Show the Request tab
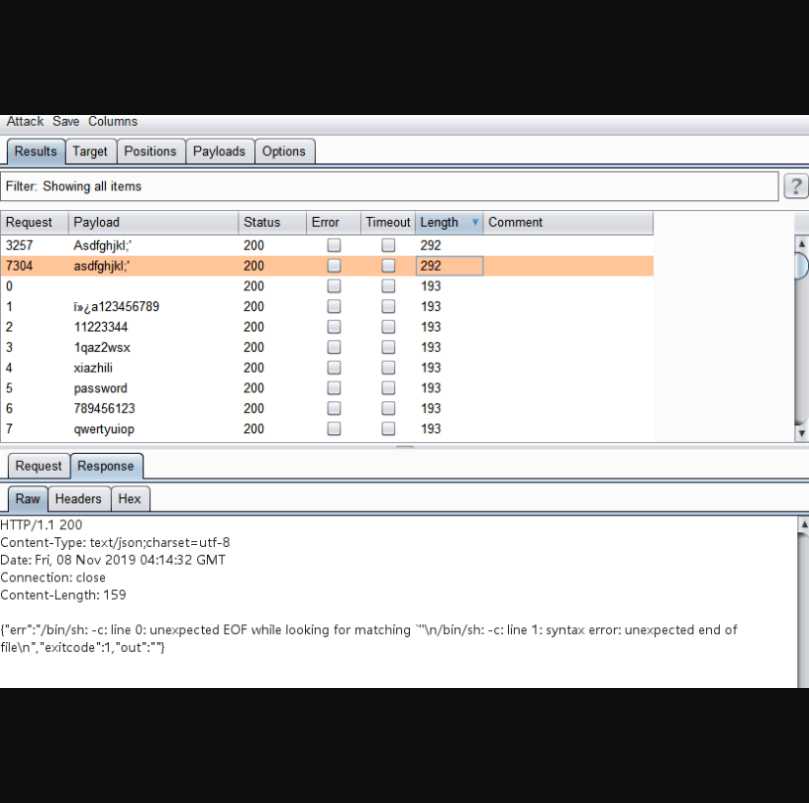The width and height of the screenshot is (809, 803). click(39, 466)
